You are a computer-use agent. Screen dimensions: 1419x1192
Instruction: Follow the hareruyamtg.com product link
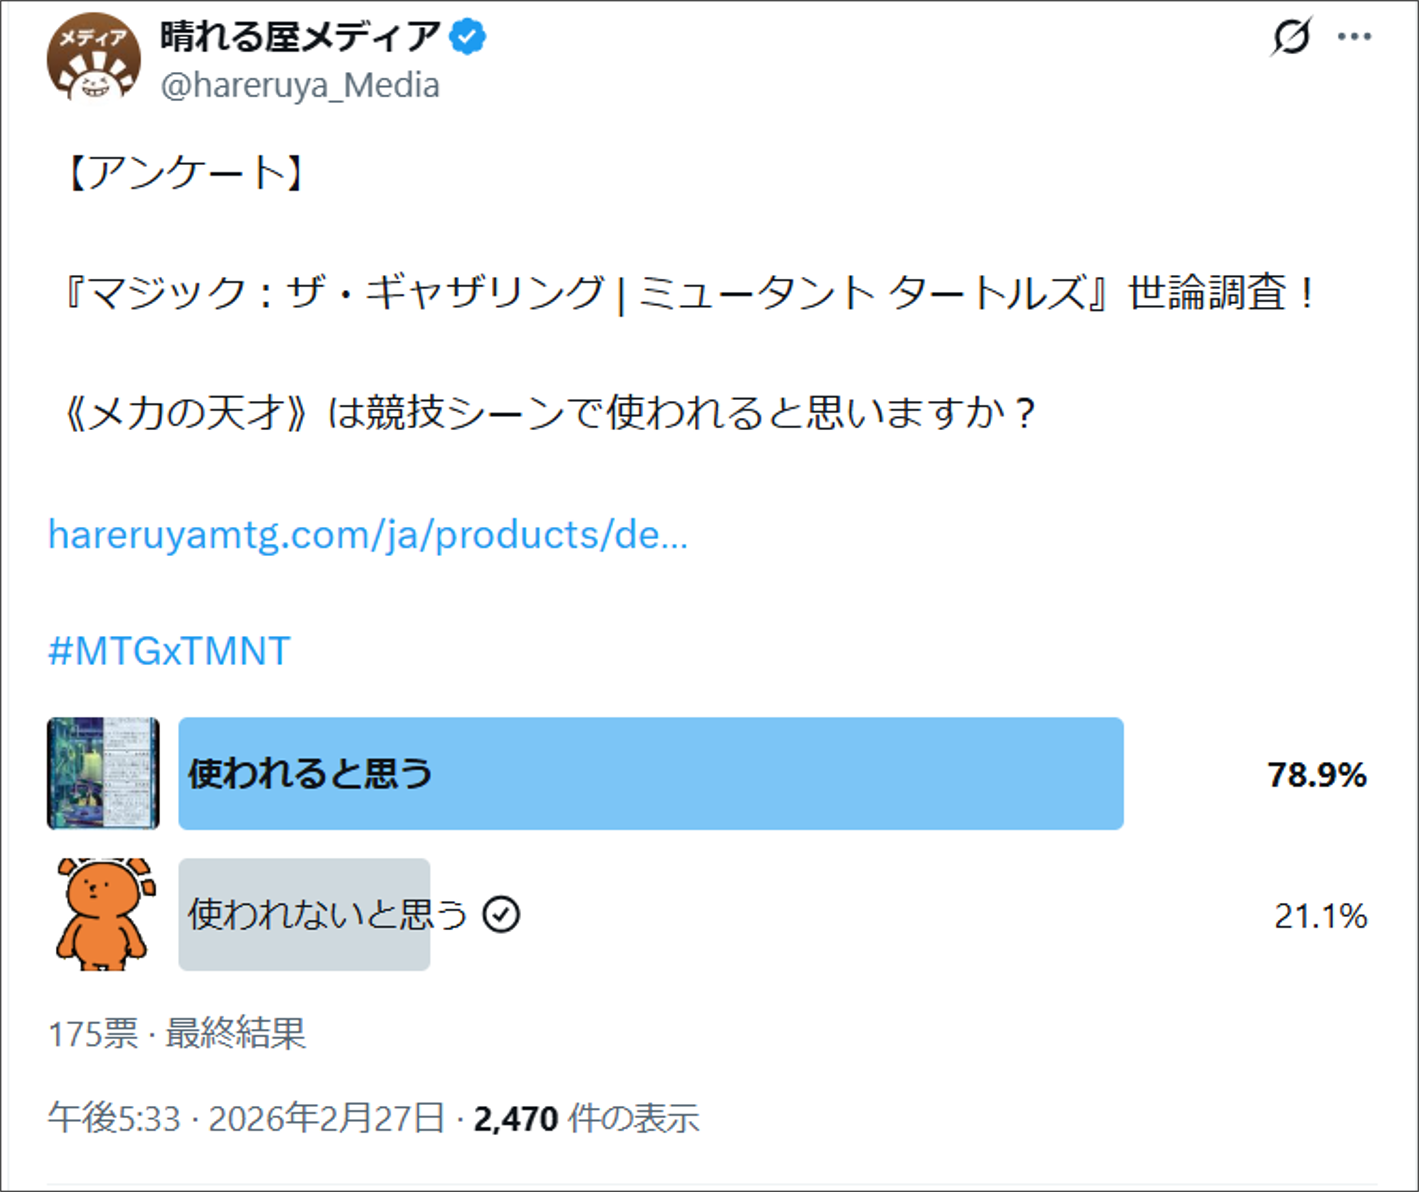(x=368, y=535)
